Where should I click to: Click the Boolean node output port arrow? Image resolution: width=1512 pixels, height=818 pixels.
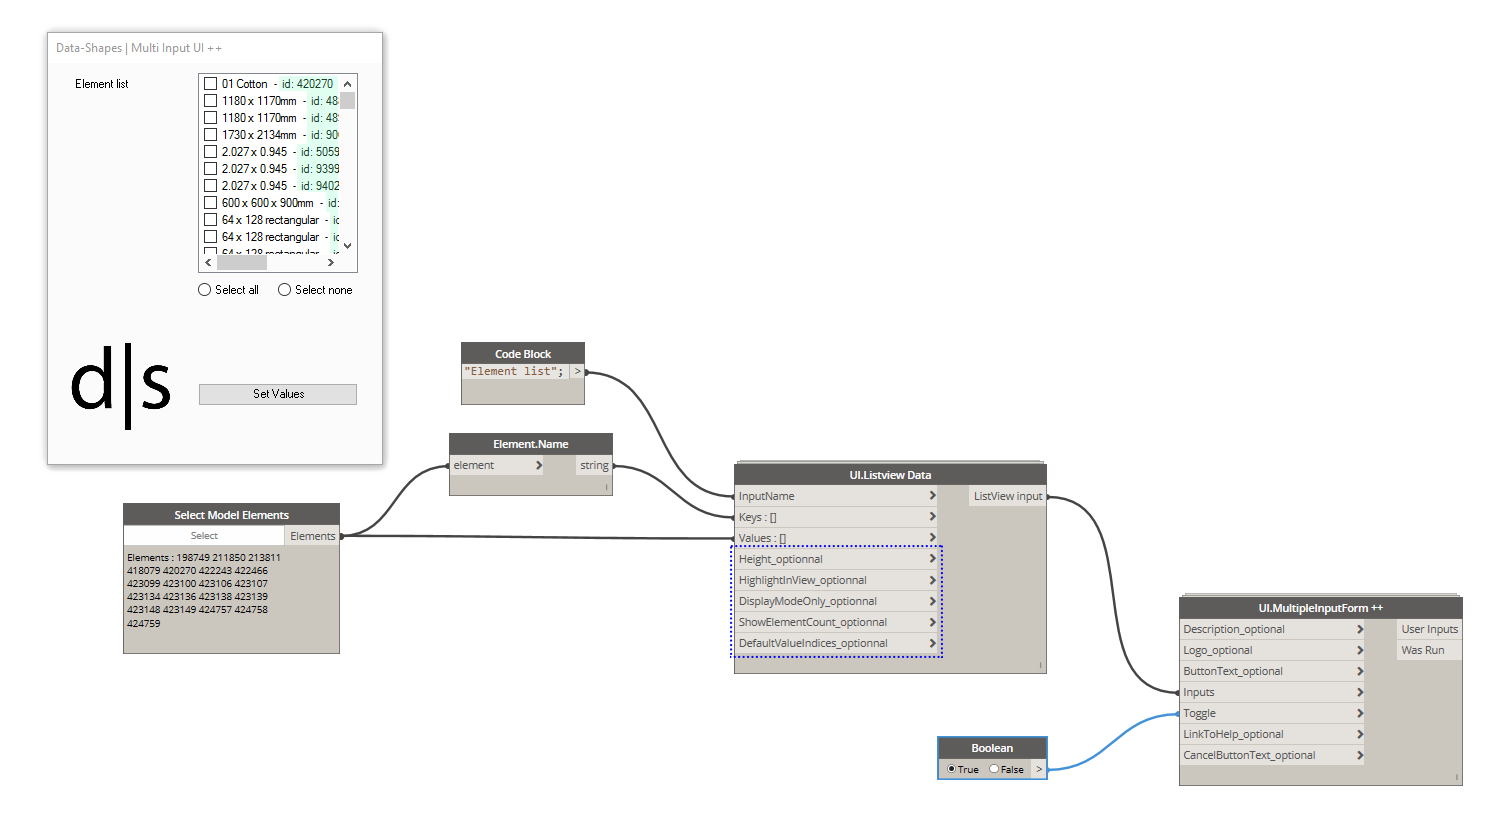click(x=1039, y=769)
